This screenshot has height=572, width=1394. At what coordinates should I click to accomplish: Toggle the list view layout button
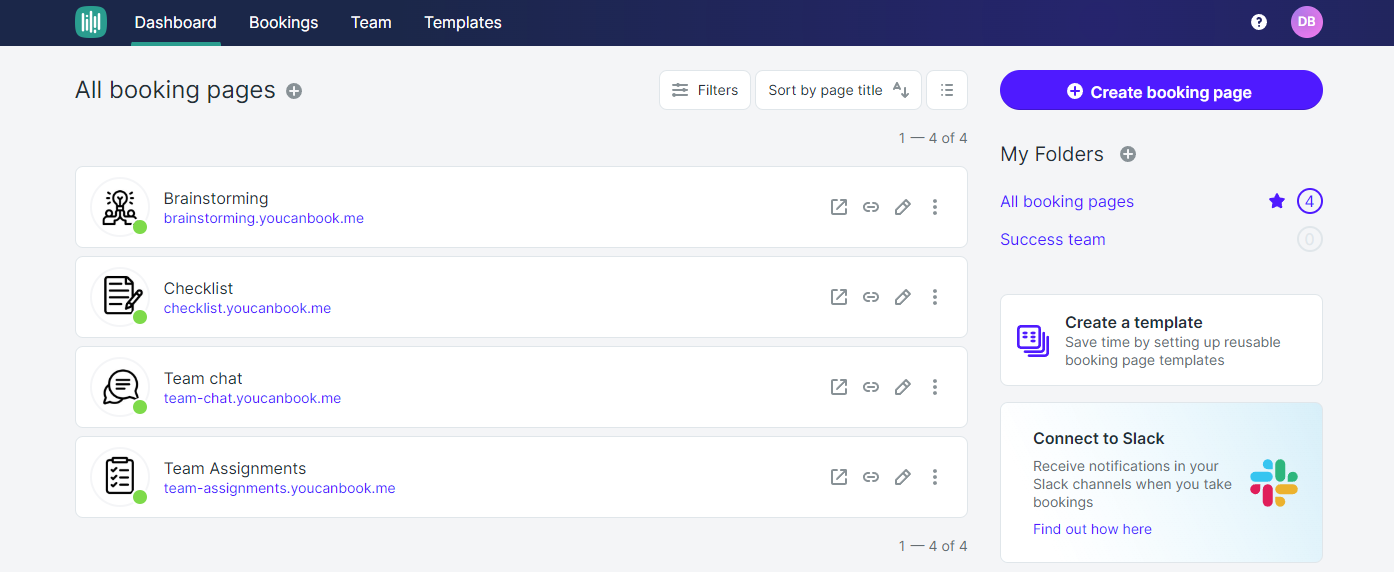(947, 90)
